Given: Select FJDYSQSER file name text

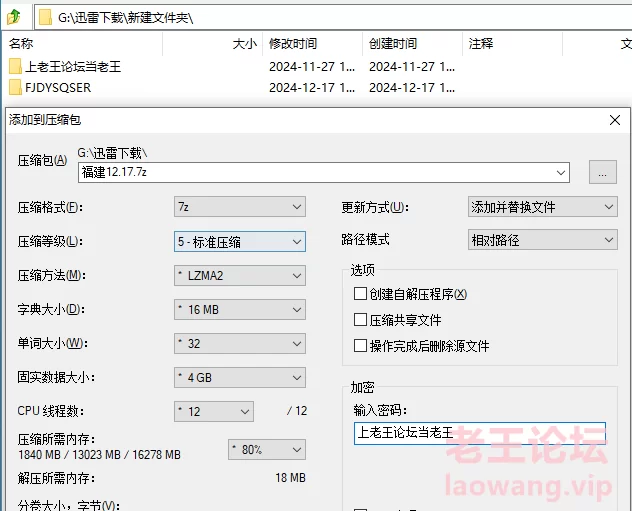Looking at the screenshot, I should click(x=58, y=88).
